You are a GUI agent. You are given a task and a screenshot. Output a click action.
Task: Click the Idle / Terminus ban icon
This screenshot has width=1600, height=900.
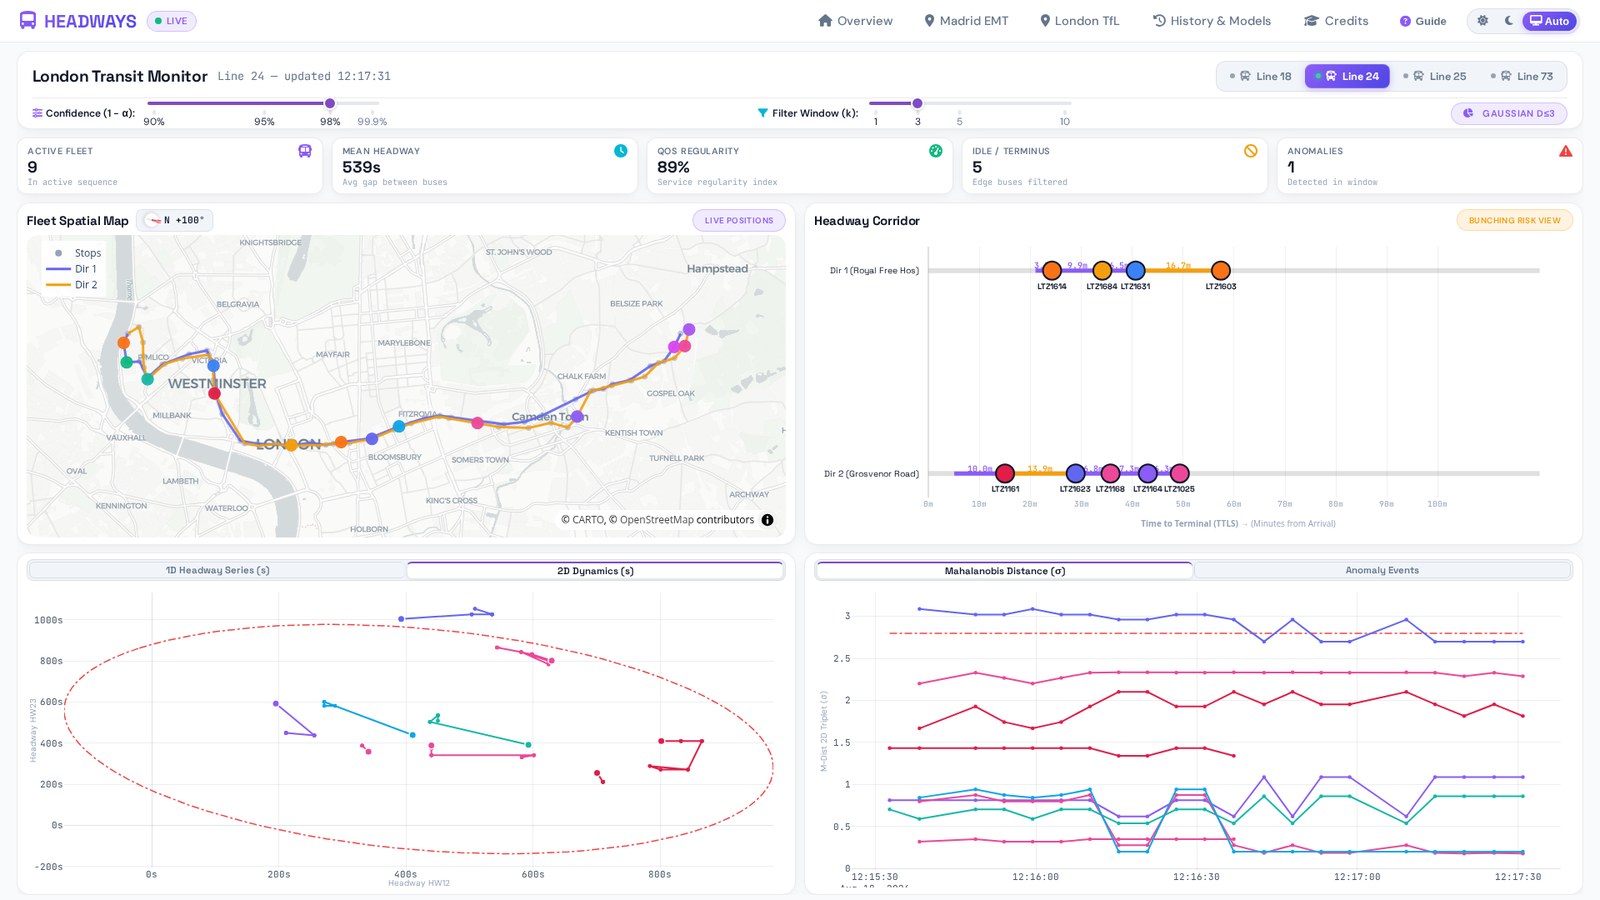[1251, 151]
